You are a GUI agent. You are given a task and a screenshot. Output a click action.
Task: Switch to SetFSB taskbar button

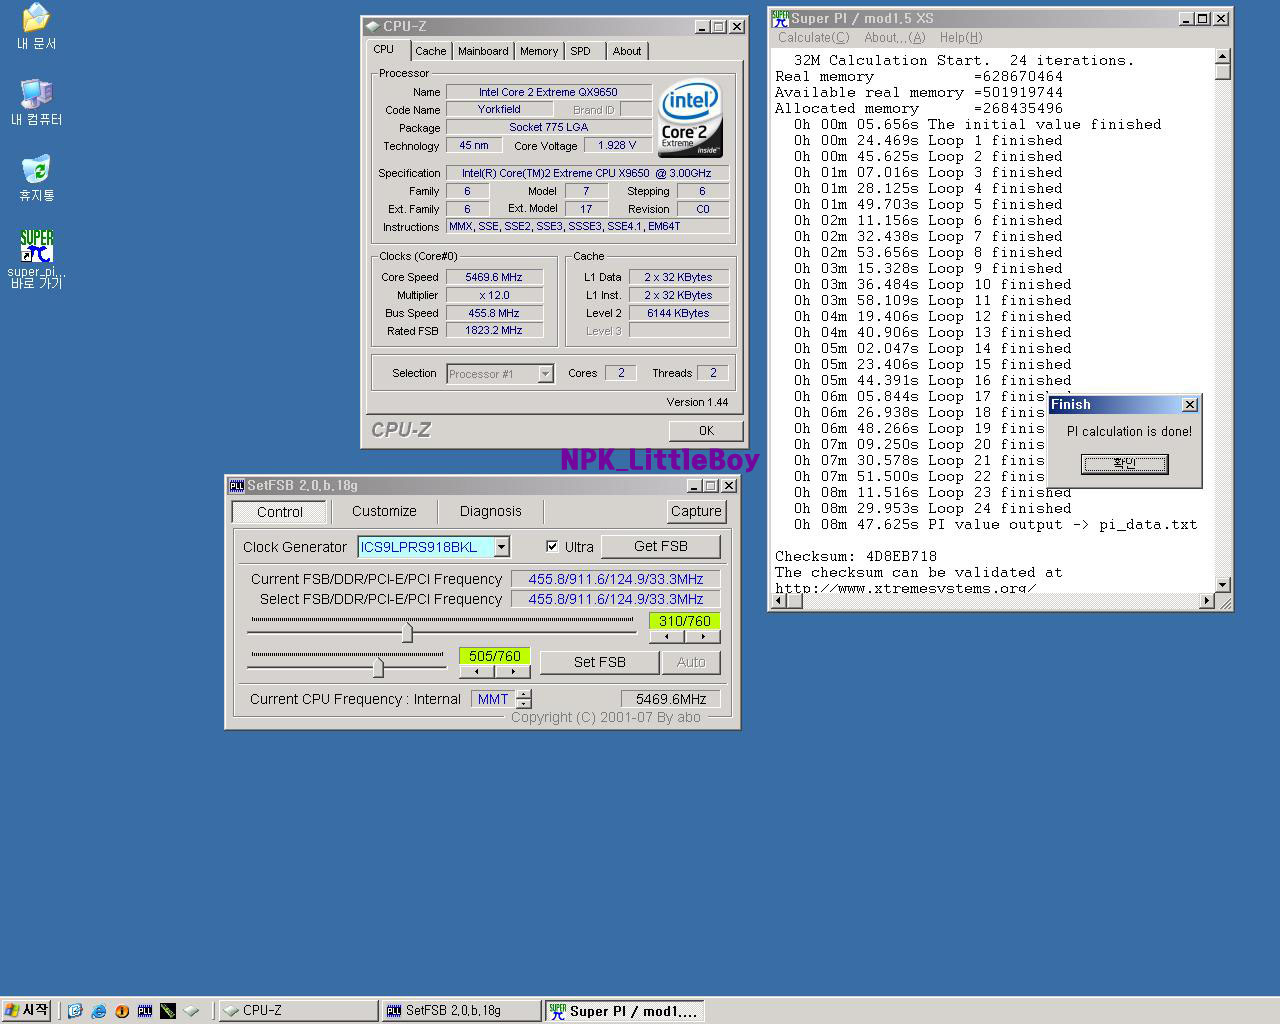[x=462, y=1011]
